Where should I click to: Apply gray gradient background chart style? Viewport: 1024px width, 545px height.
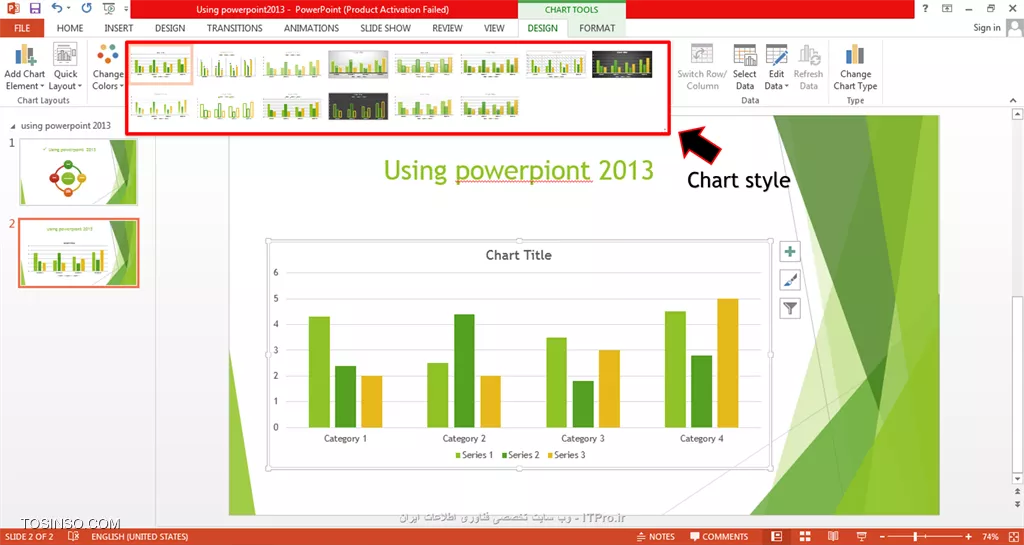358,65
